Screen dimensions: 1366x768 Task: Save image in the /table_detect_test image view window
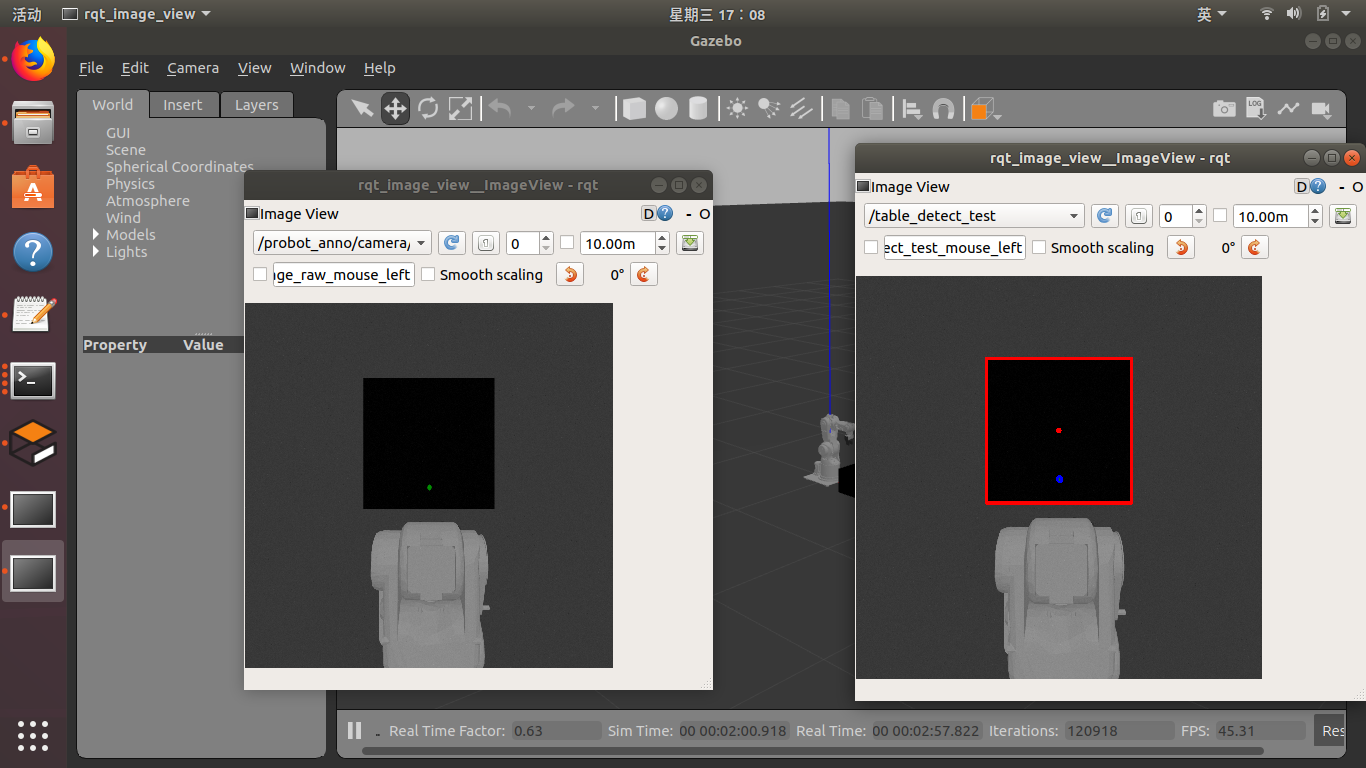coord(1343,216)
